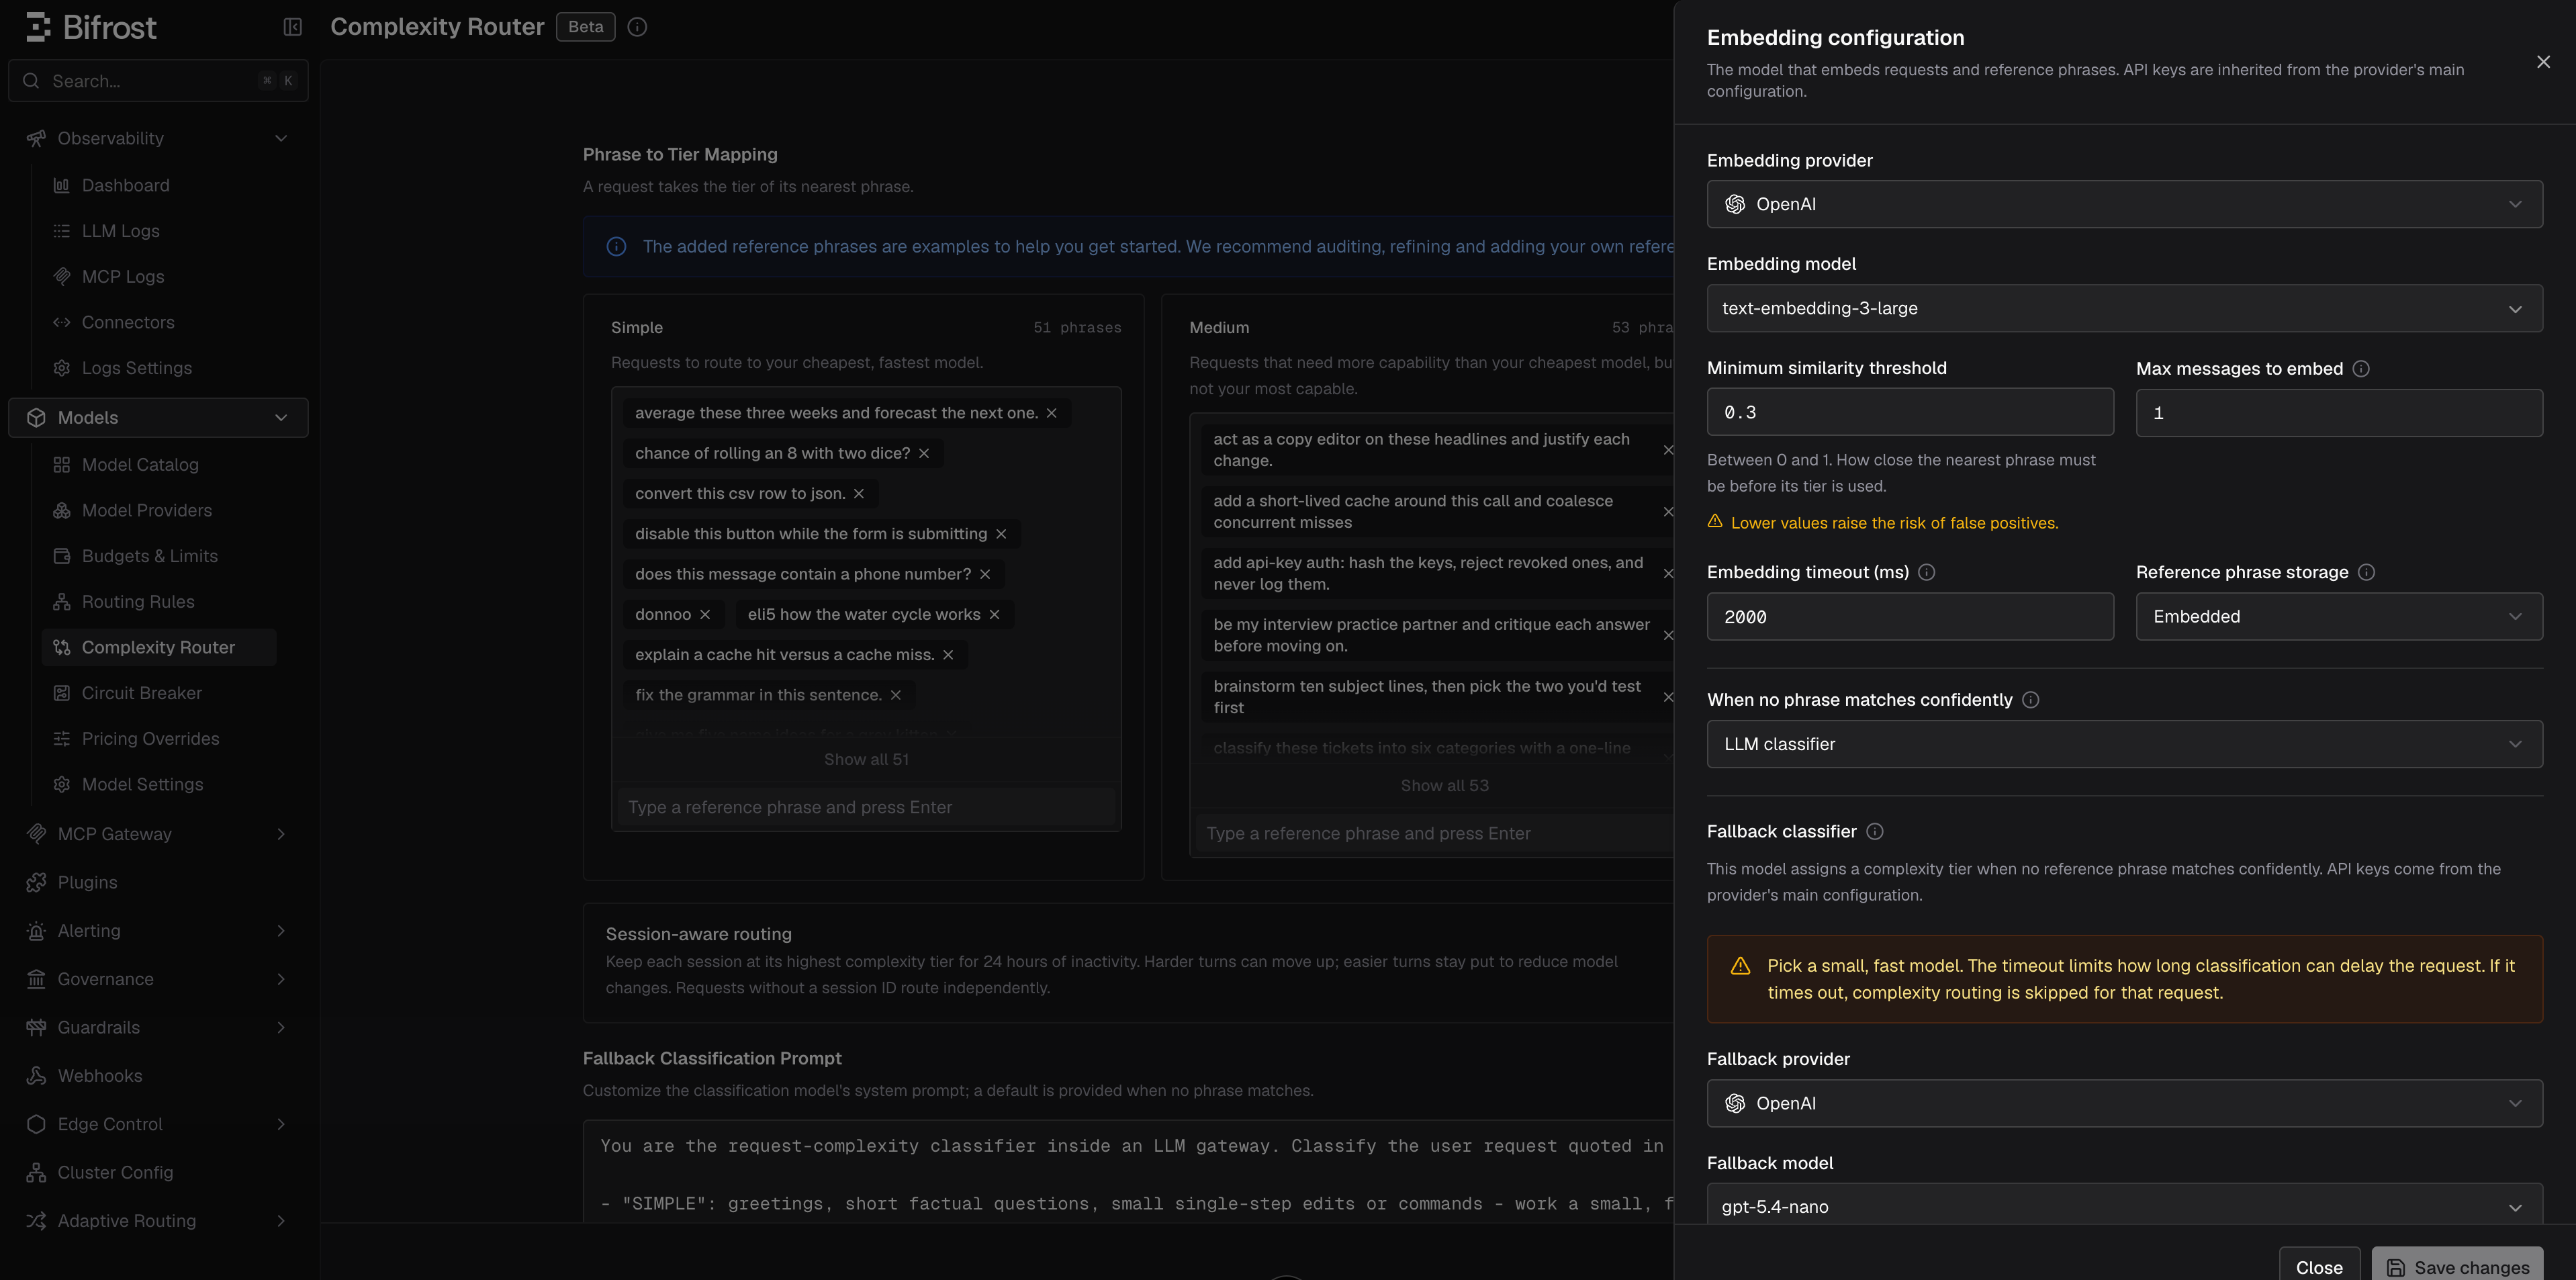Show info for Embedding timeout
2576x1280 pixels.
click(1927, 572)
